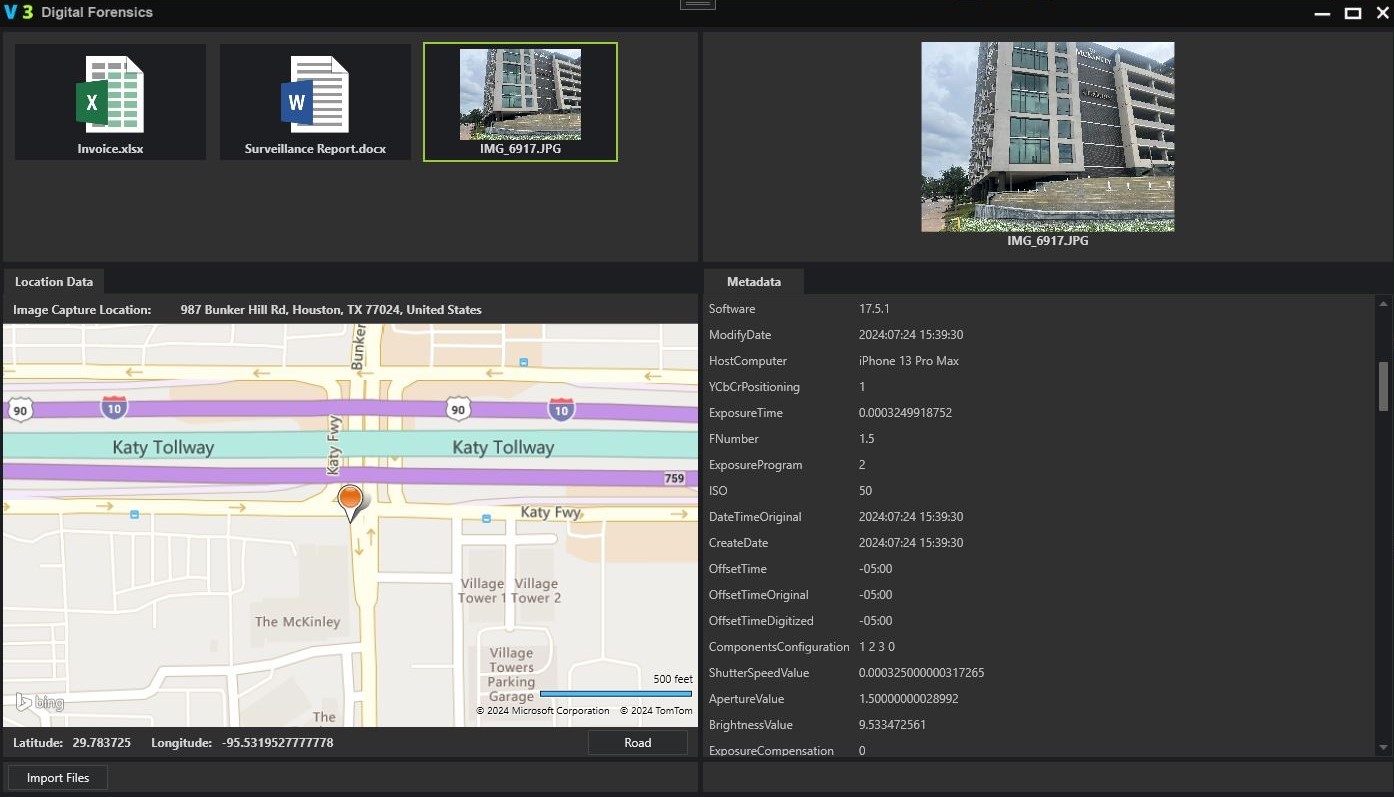The image size is (1394, 797).
Task: Click the large IMG_6917.JPG preview image
Action: tap(1047, 137)
